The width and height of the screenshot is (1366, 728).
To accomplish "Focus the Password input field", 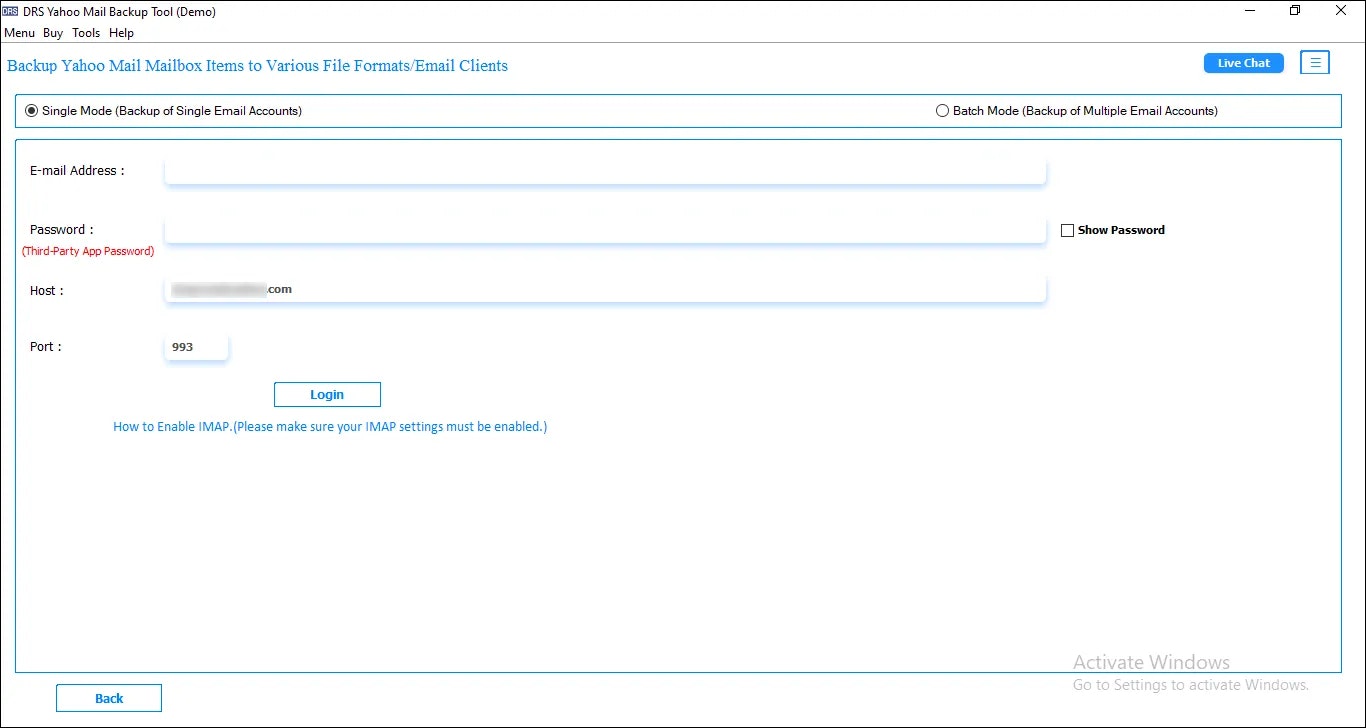I will [605, 230].
